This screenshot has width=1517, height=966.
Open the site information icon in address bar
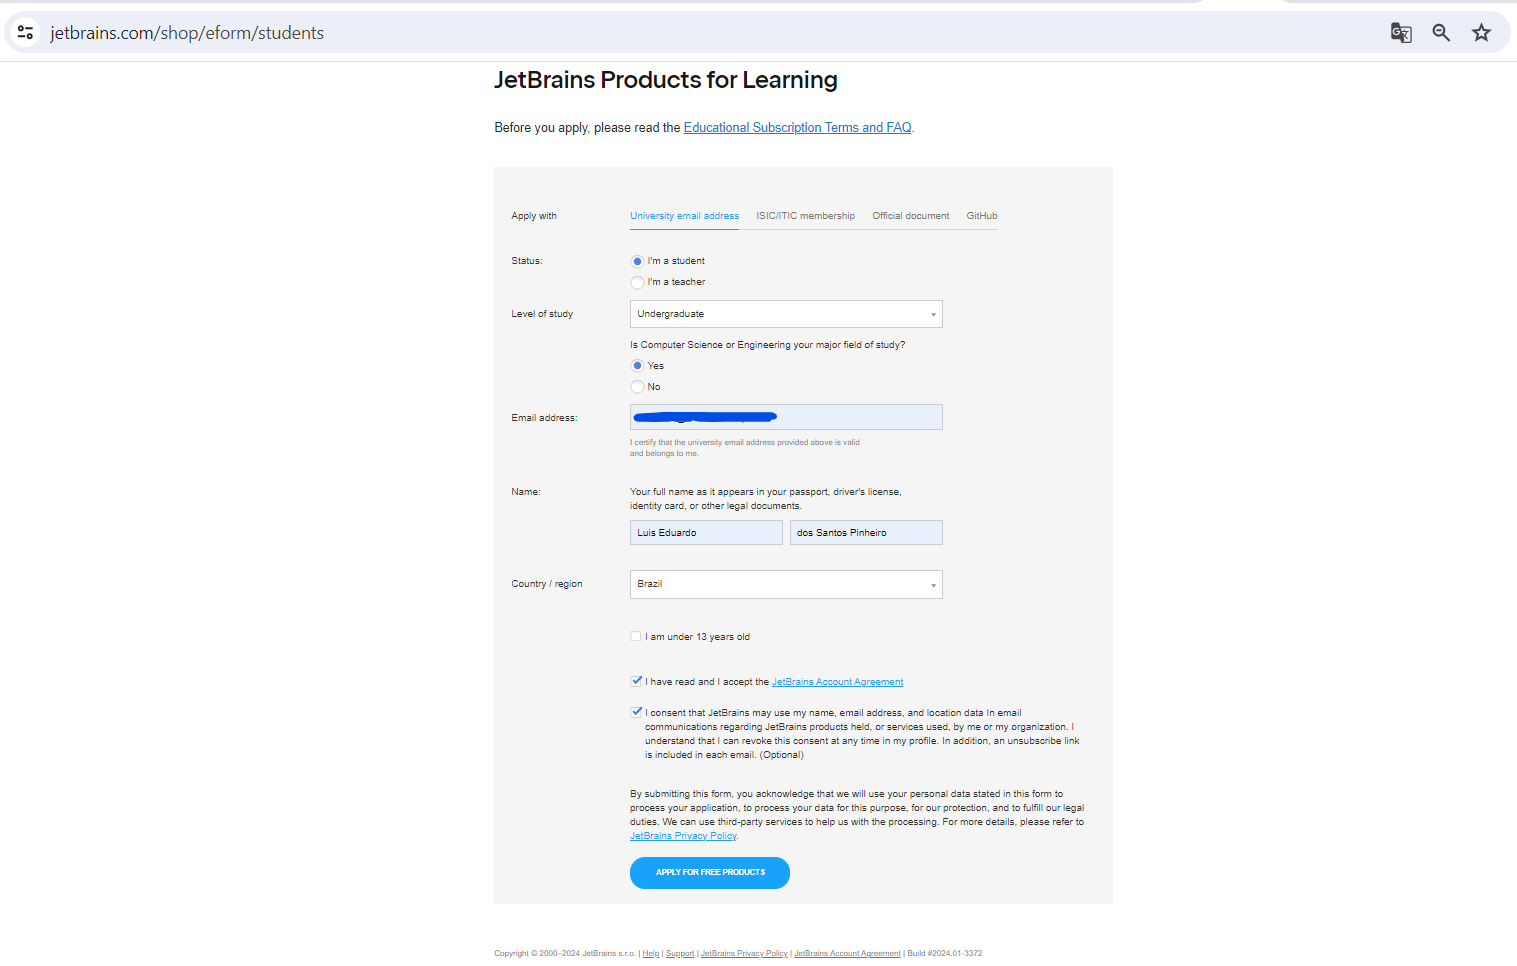(x=26, y=32)
